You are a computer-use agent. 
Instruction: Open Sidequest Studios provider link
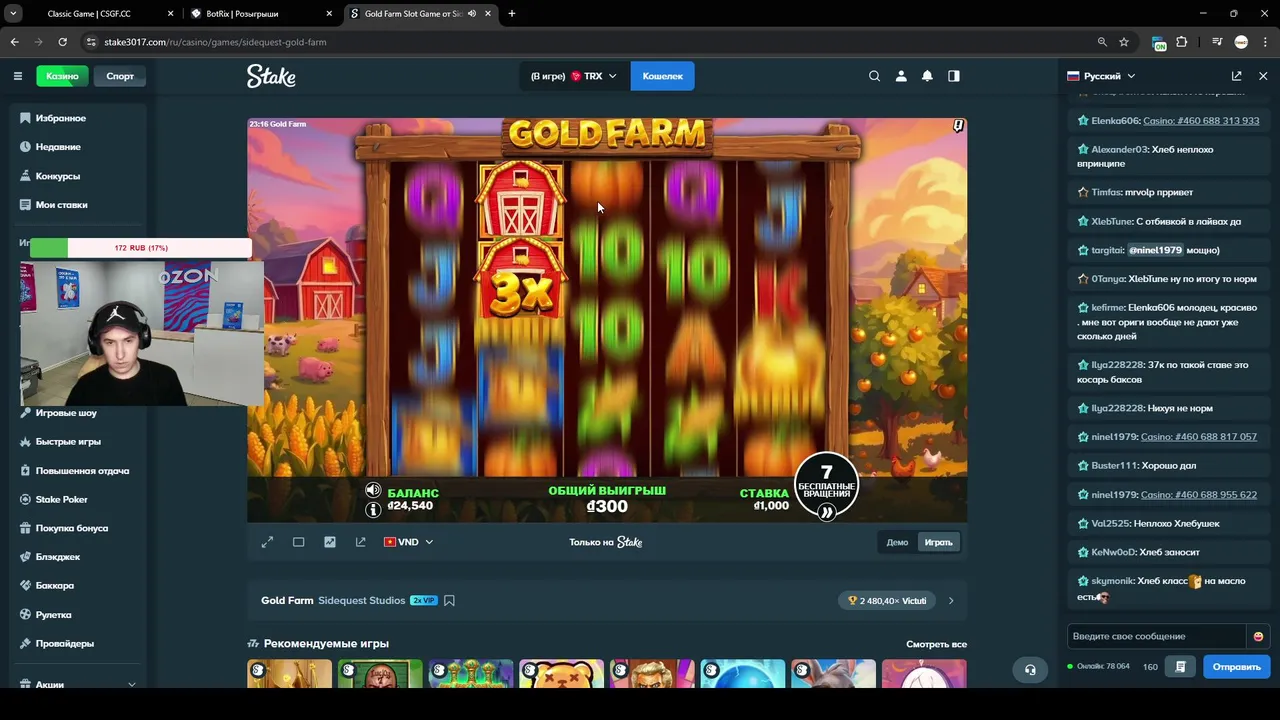362,601
